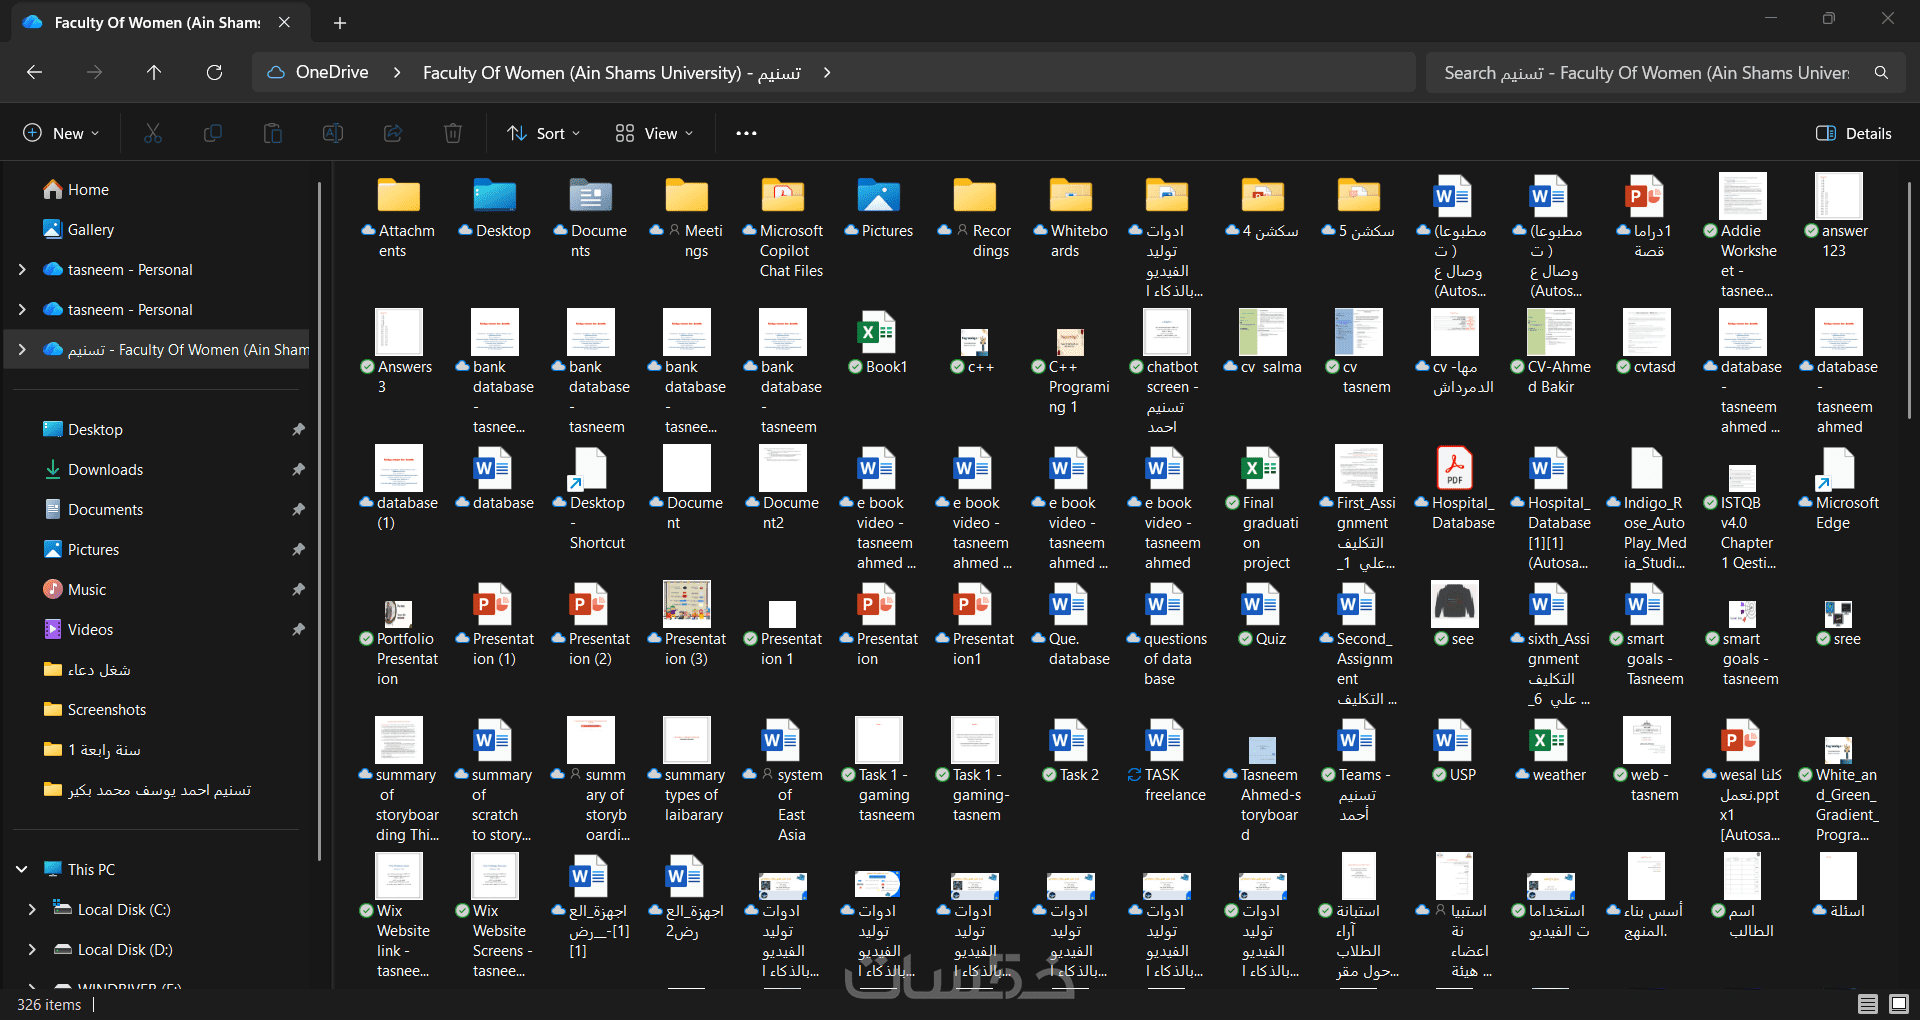1920x1020 pixels.
Task: Click the Refresh button
Action: pos(214,72)
